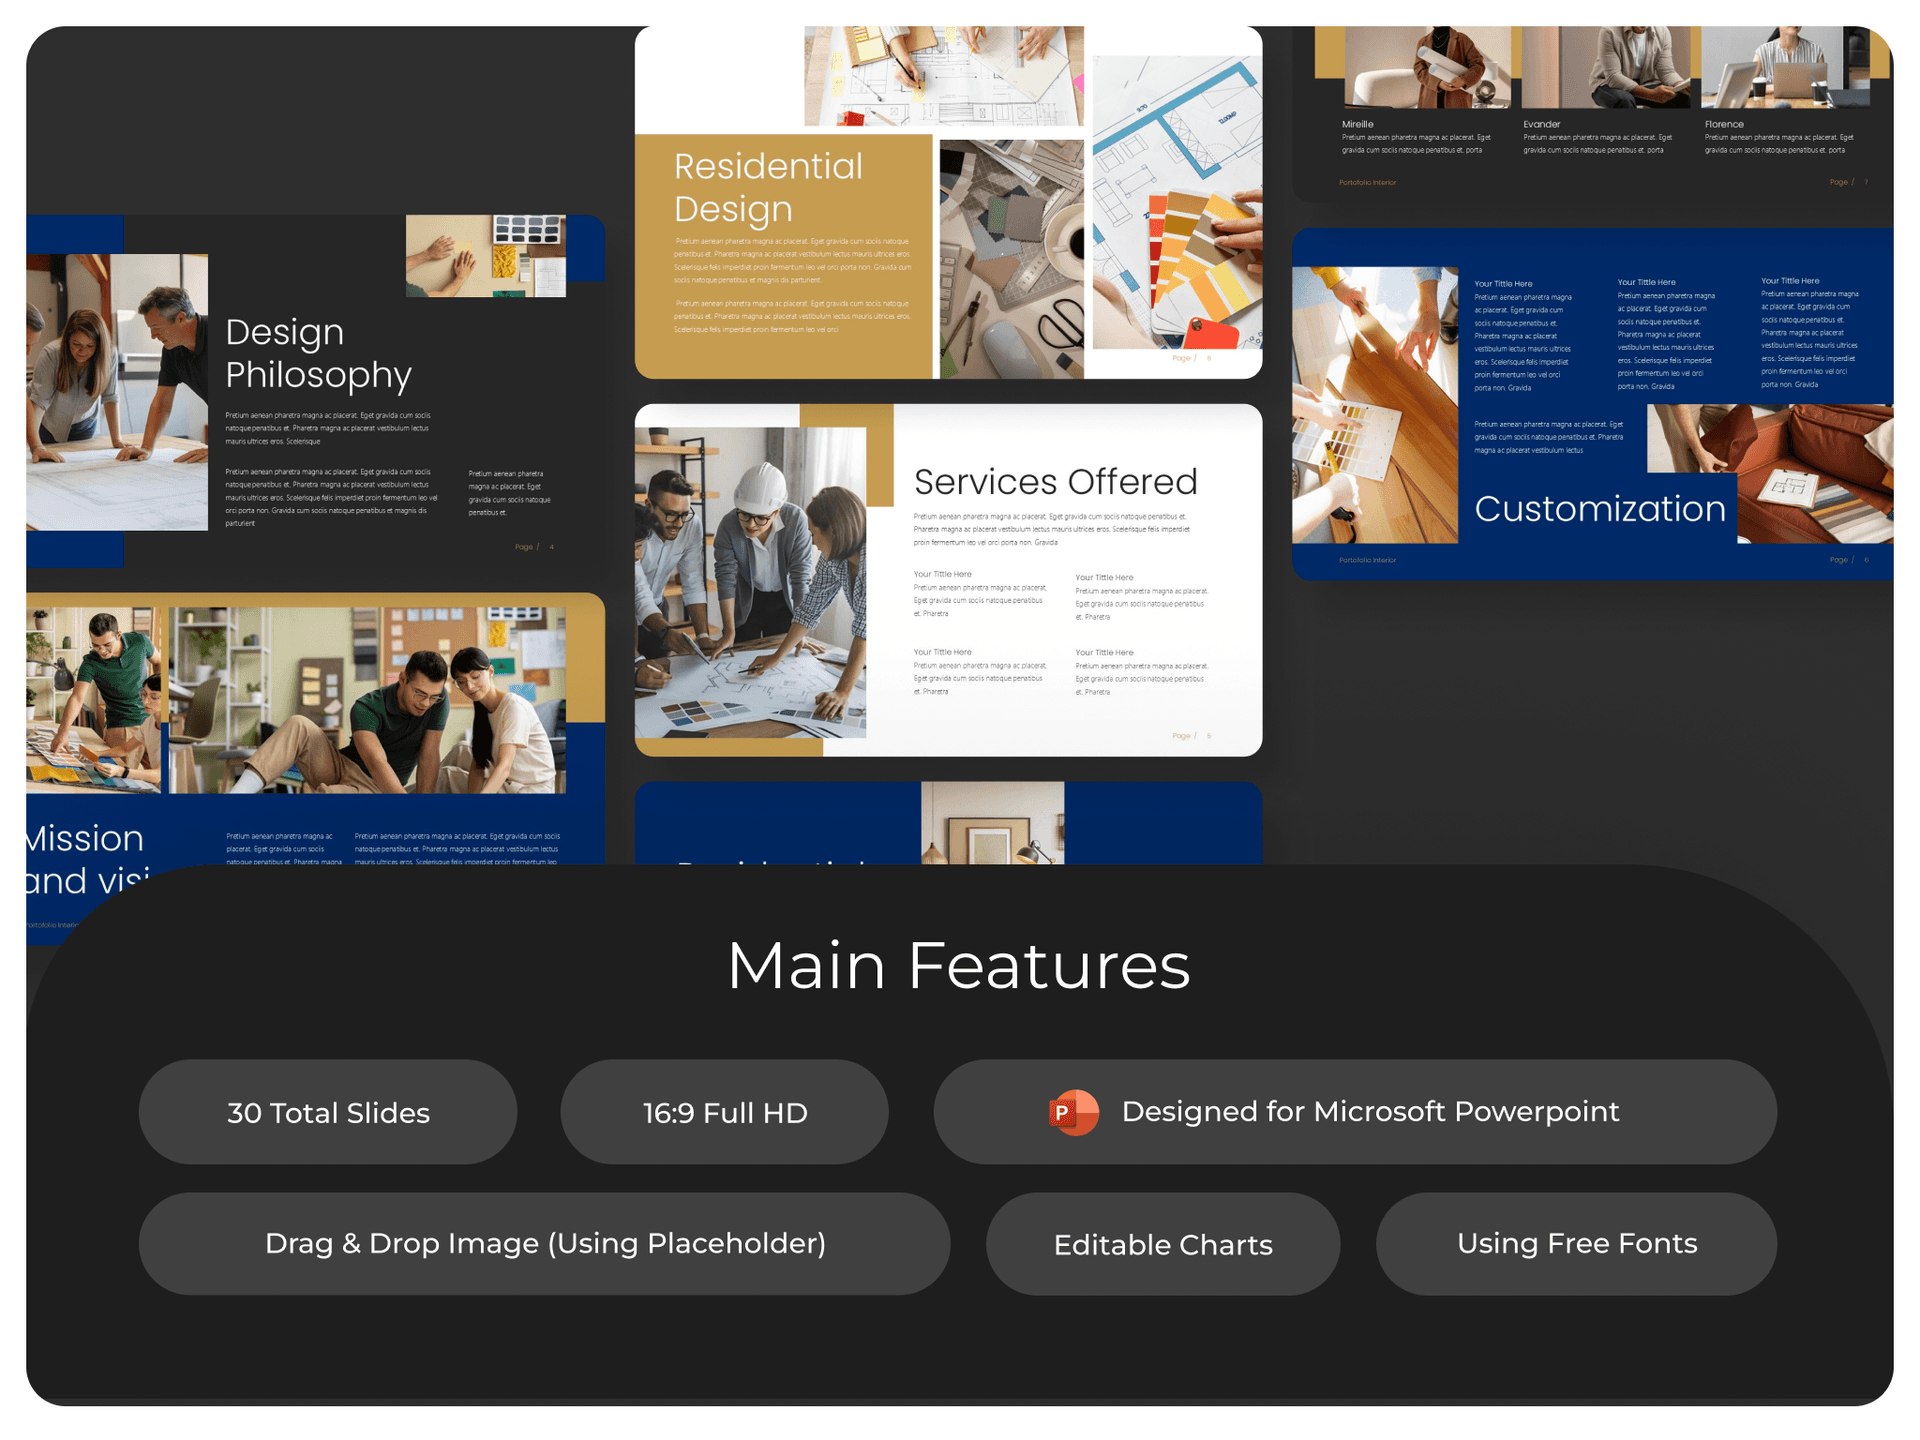This screenshot has width=1920, height=1440.
Task: Open the Customization slide thumbnail
Action: [1592, 404]
